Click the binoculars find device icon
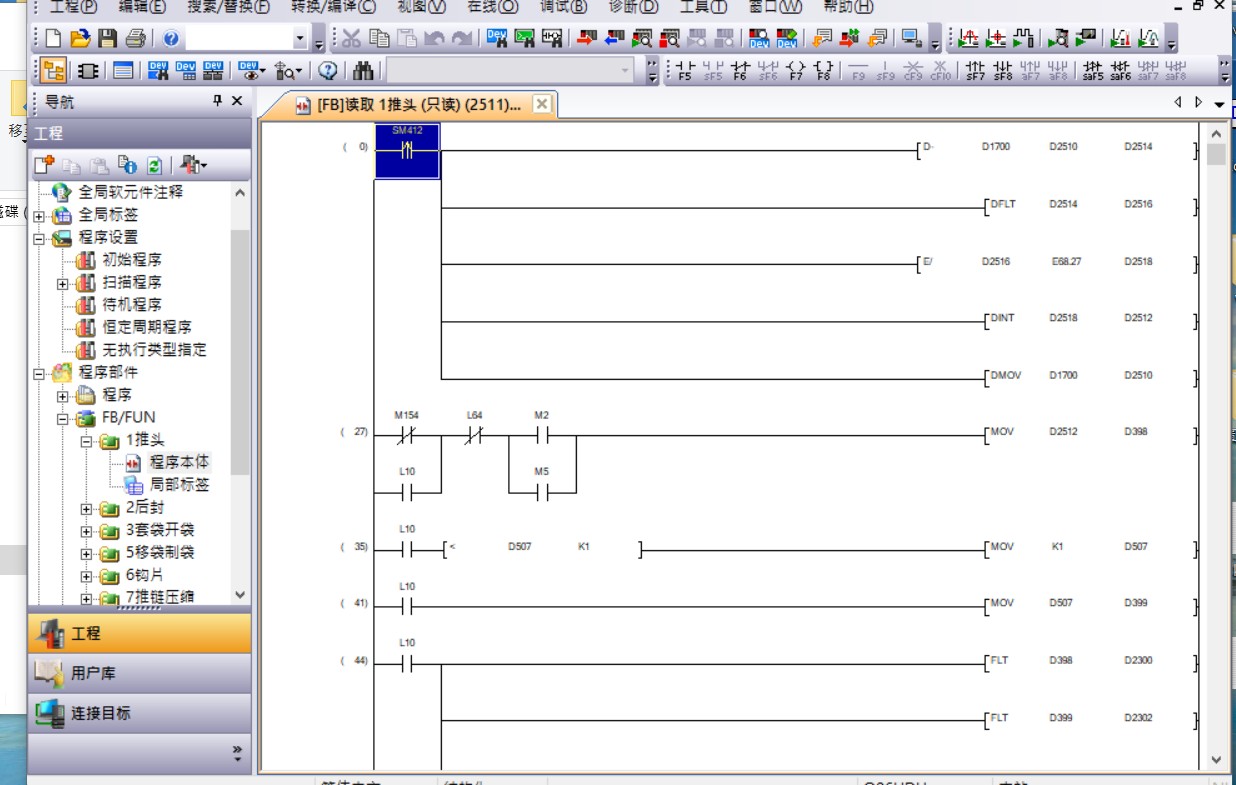Screen dimensions: 1236x785 tap(363, 71)
